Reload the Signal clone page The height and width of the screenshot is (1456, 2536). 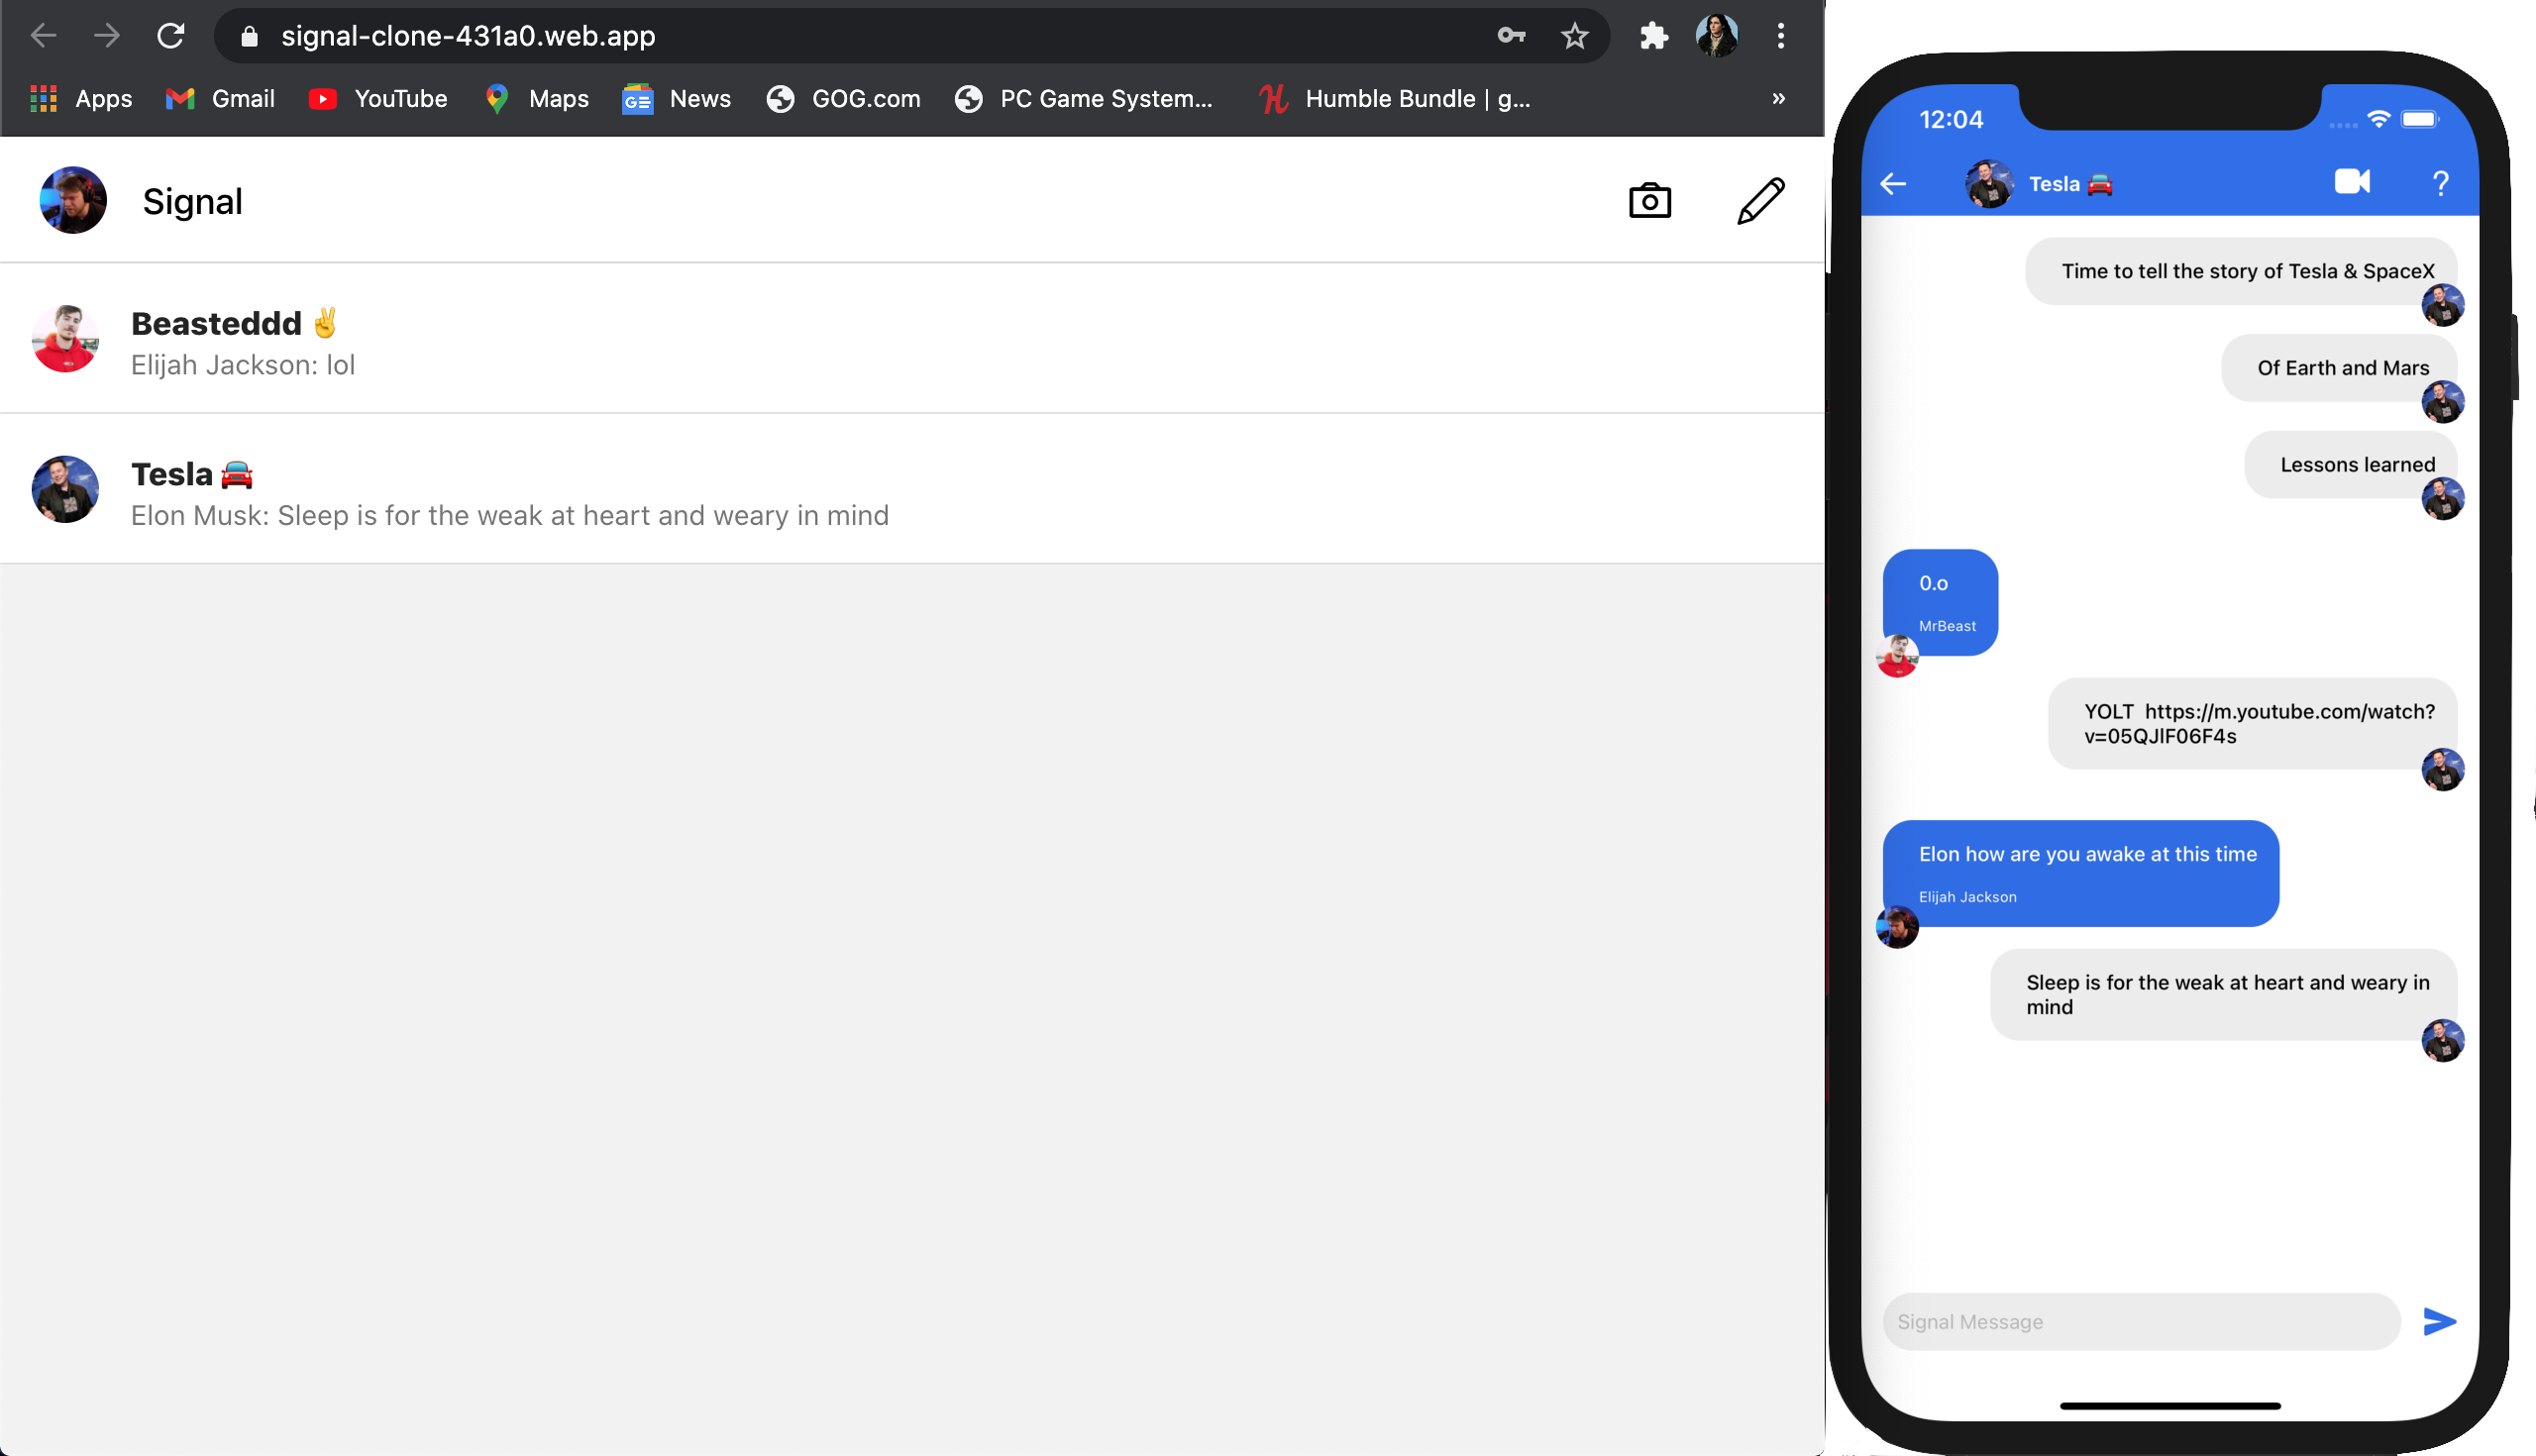click(x=171, y=36)
